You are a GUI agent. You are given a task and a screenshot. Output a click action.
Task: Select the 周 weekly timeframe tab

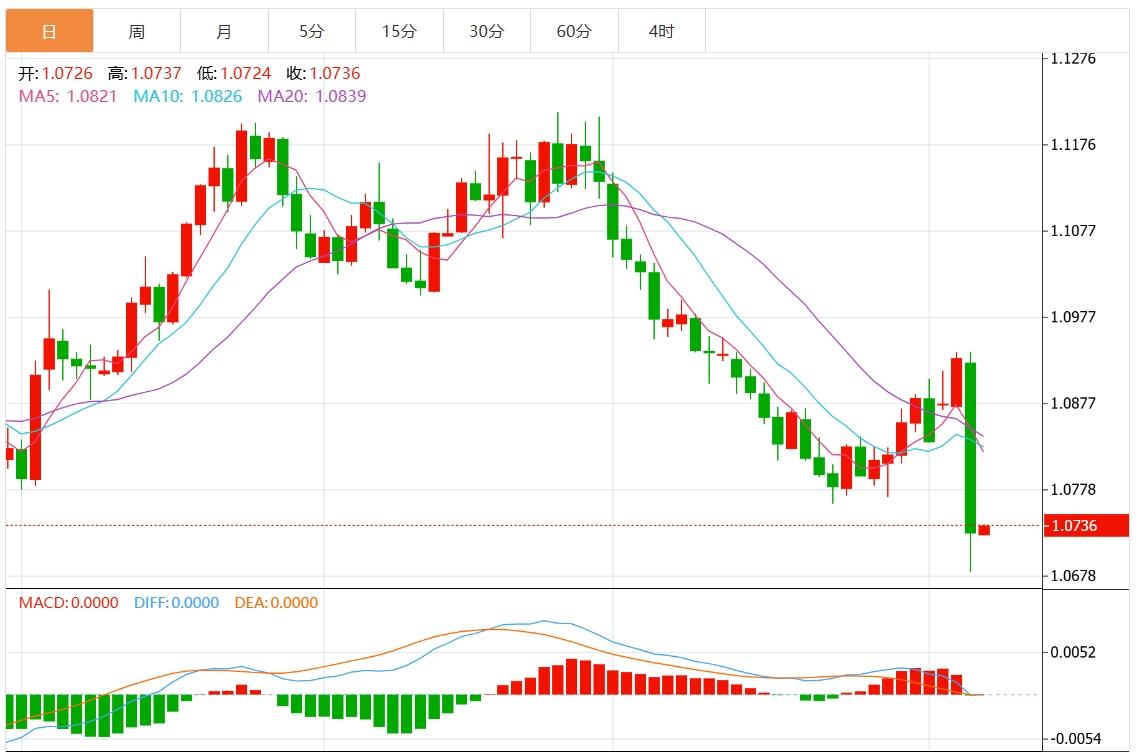point(136,31)
